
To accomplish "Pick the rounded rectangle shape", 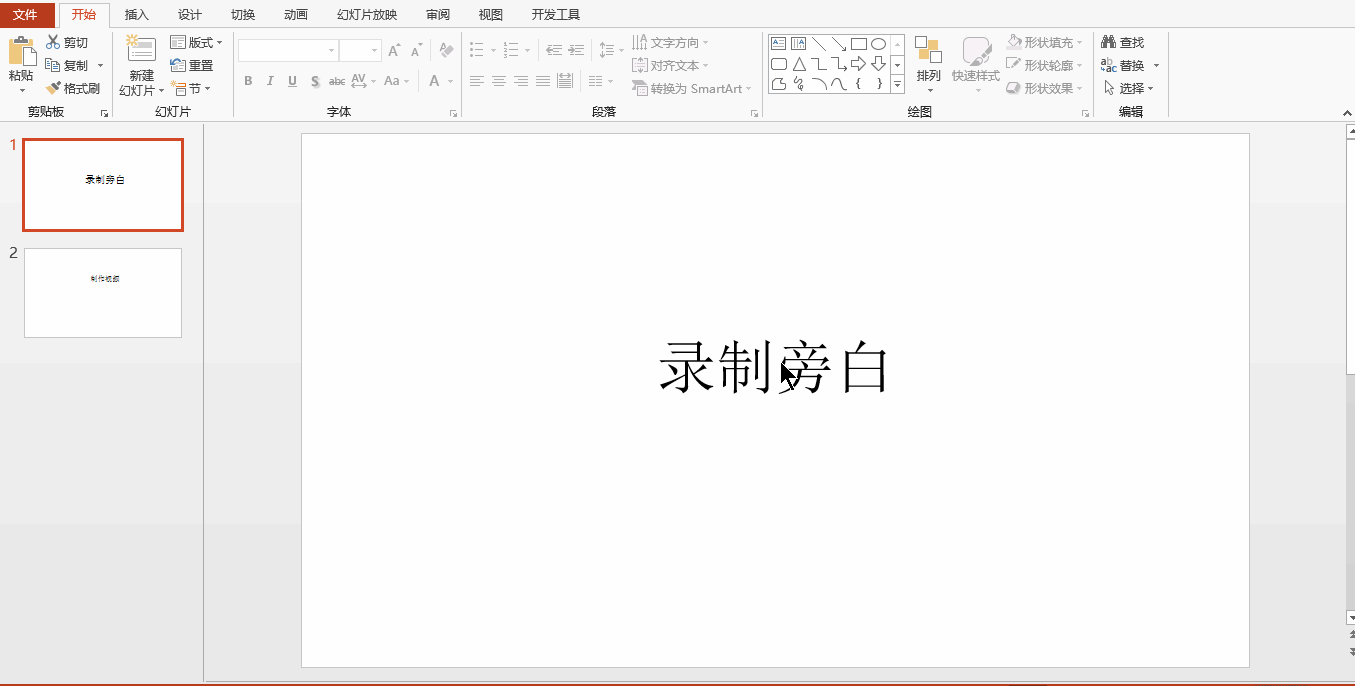I will [779, 64].
